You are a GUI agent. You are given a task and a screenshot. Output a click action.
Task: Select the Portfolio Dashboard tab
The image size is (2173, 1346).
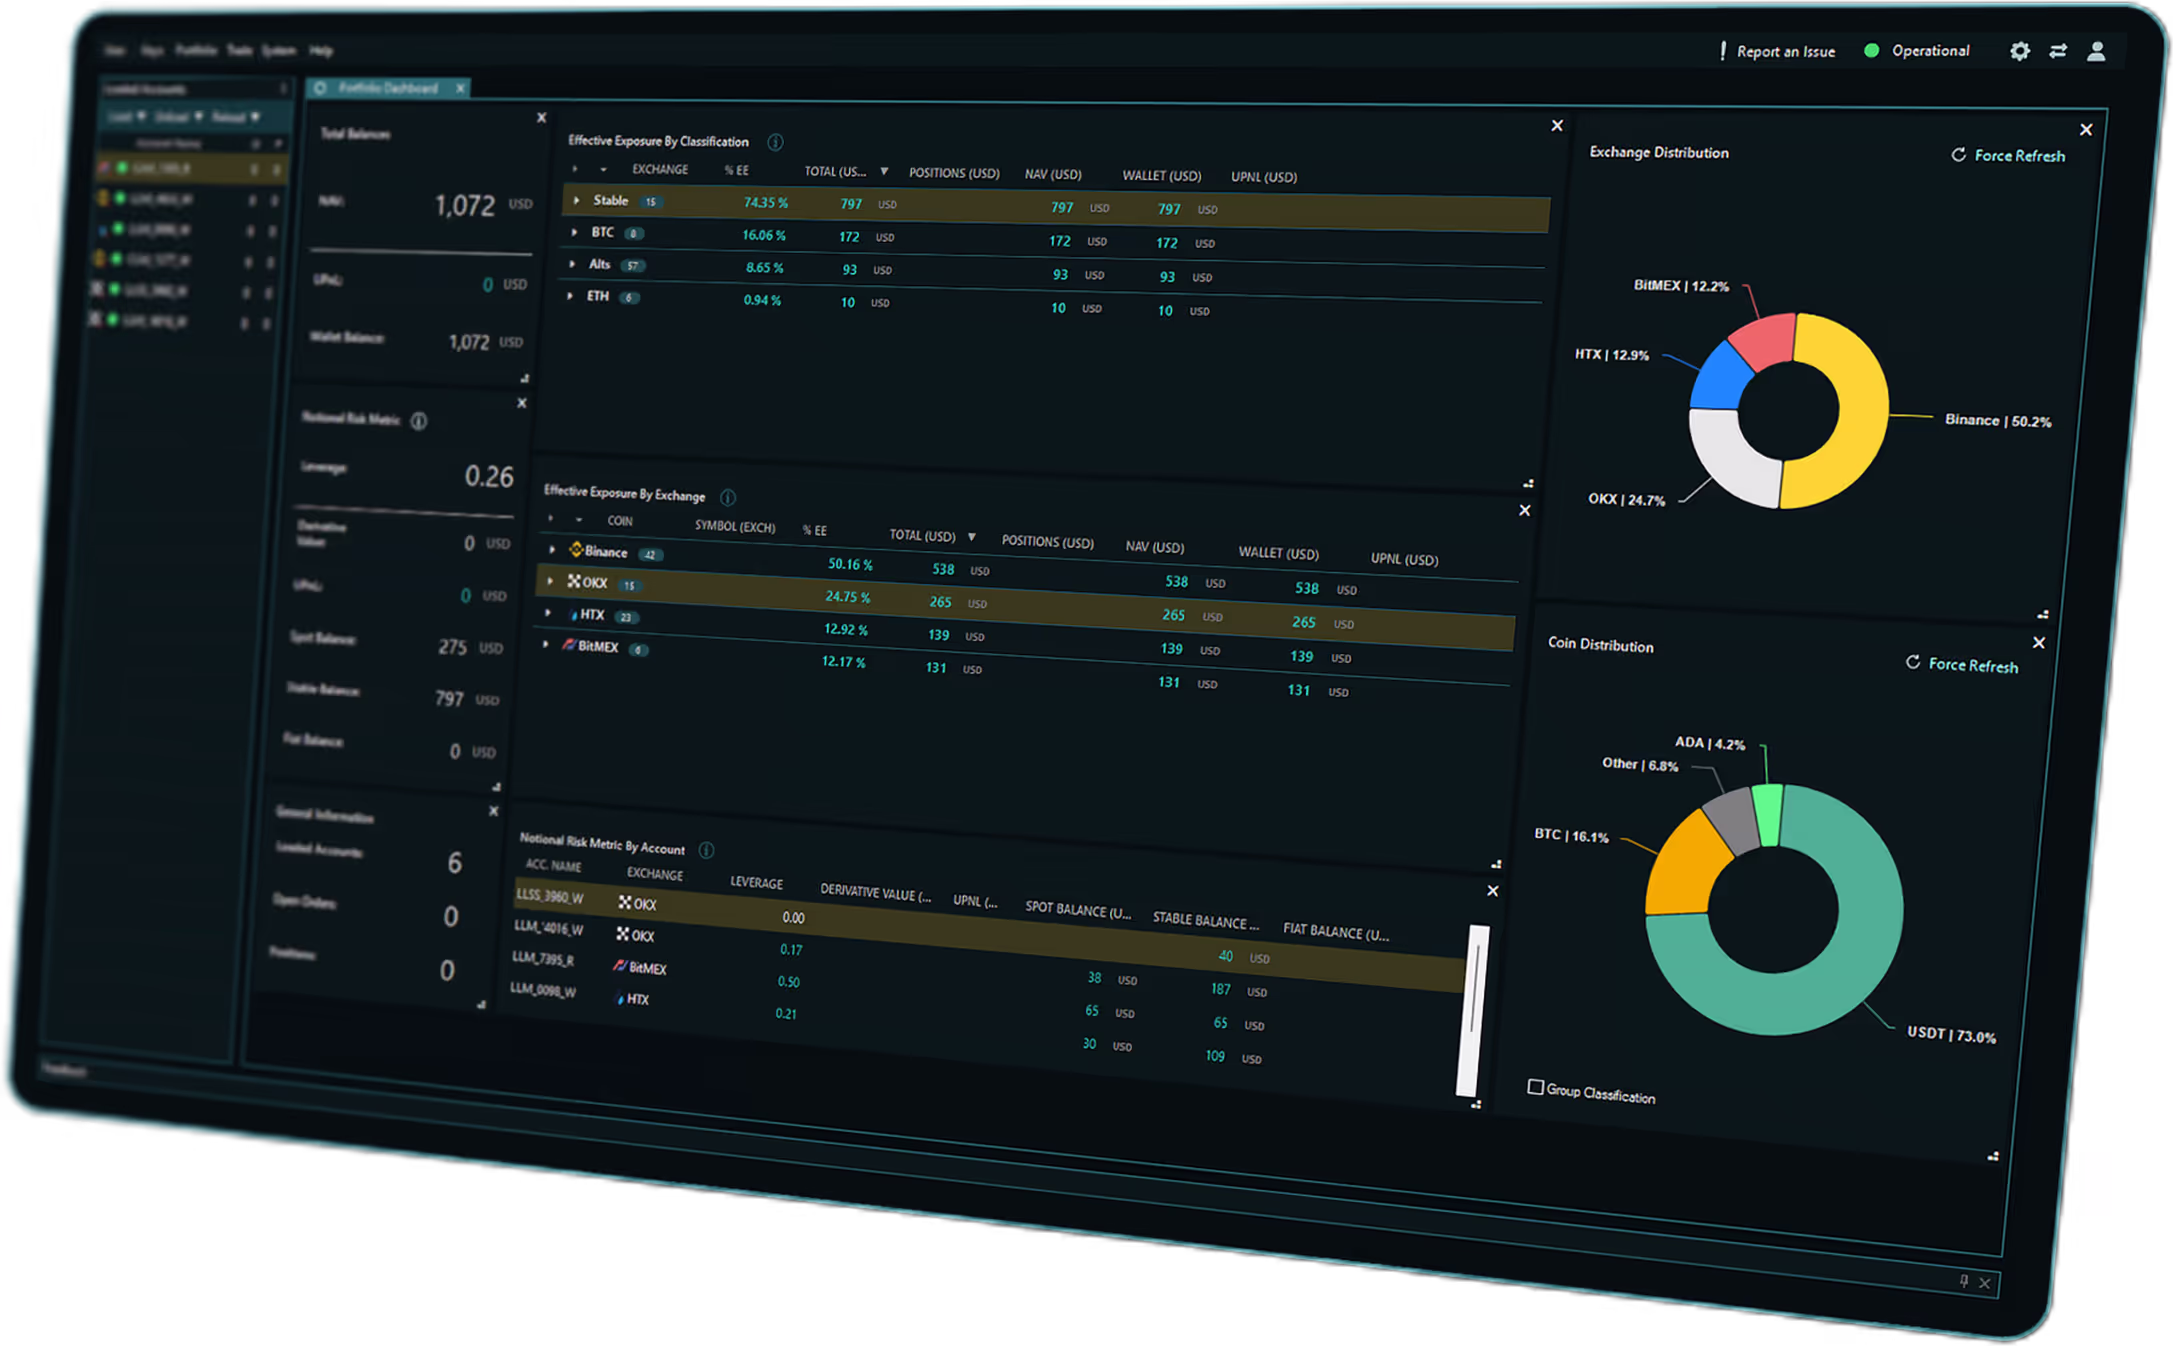[388, 88]
